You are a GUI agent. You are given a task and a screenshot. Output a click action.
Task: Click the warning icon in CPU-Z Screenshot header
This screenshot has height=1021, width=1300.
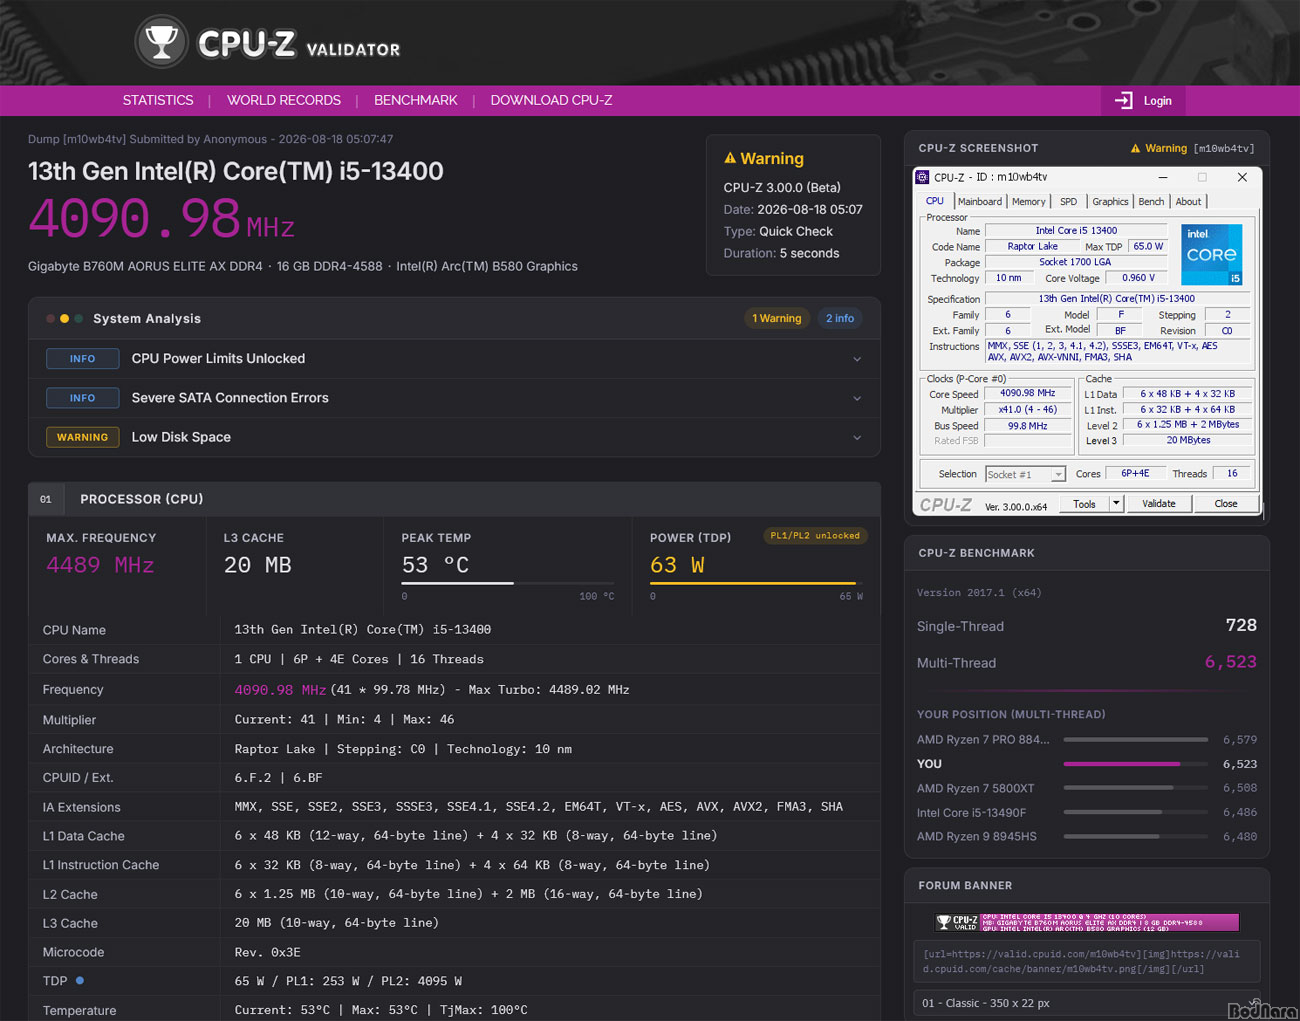click(x=1135, y=148)
